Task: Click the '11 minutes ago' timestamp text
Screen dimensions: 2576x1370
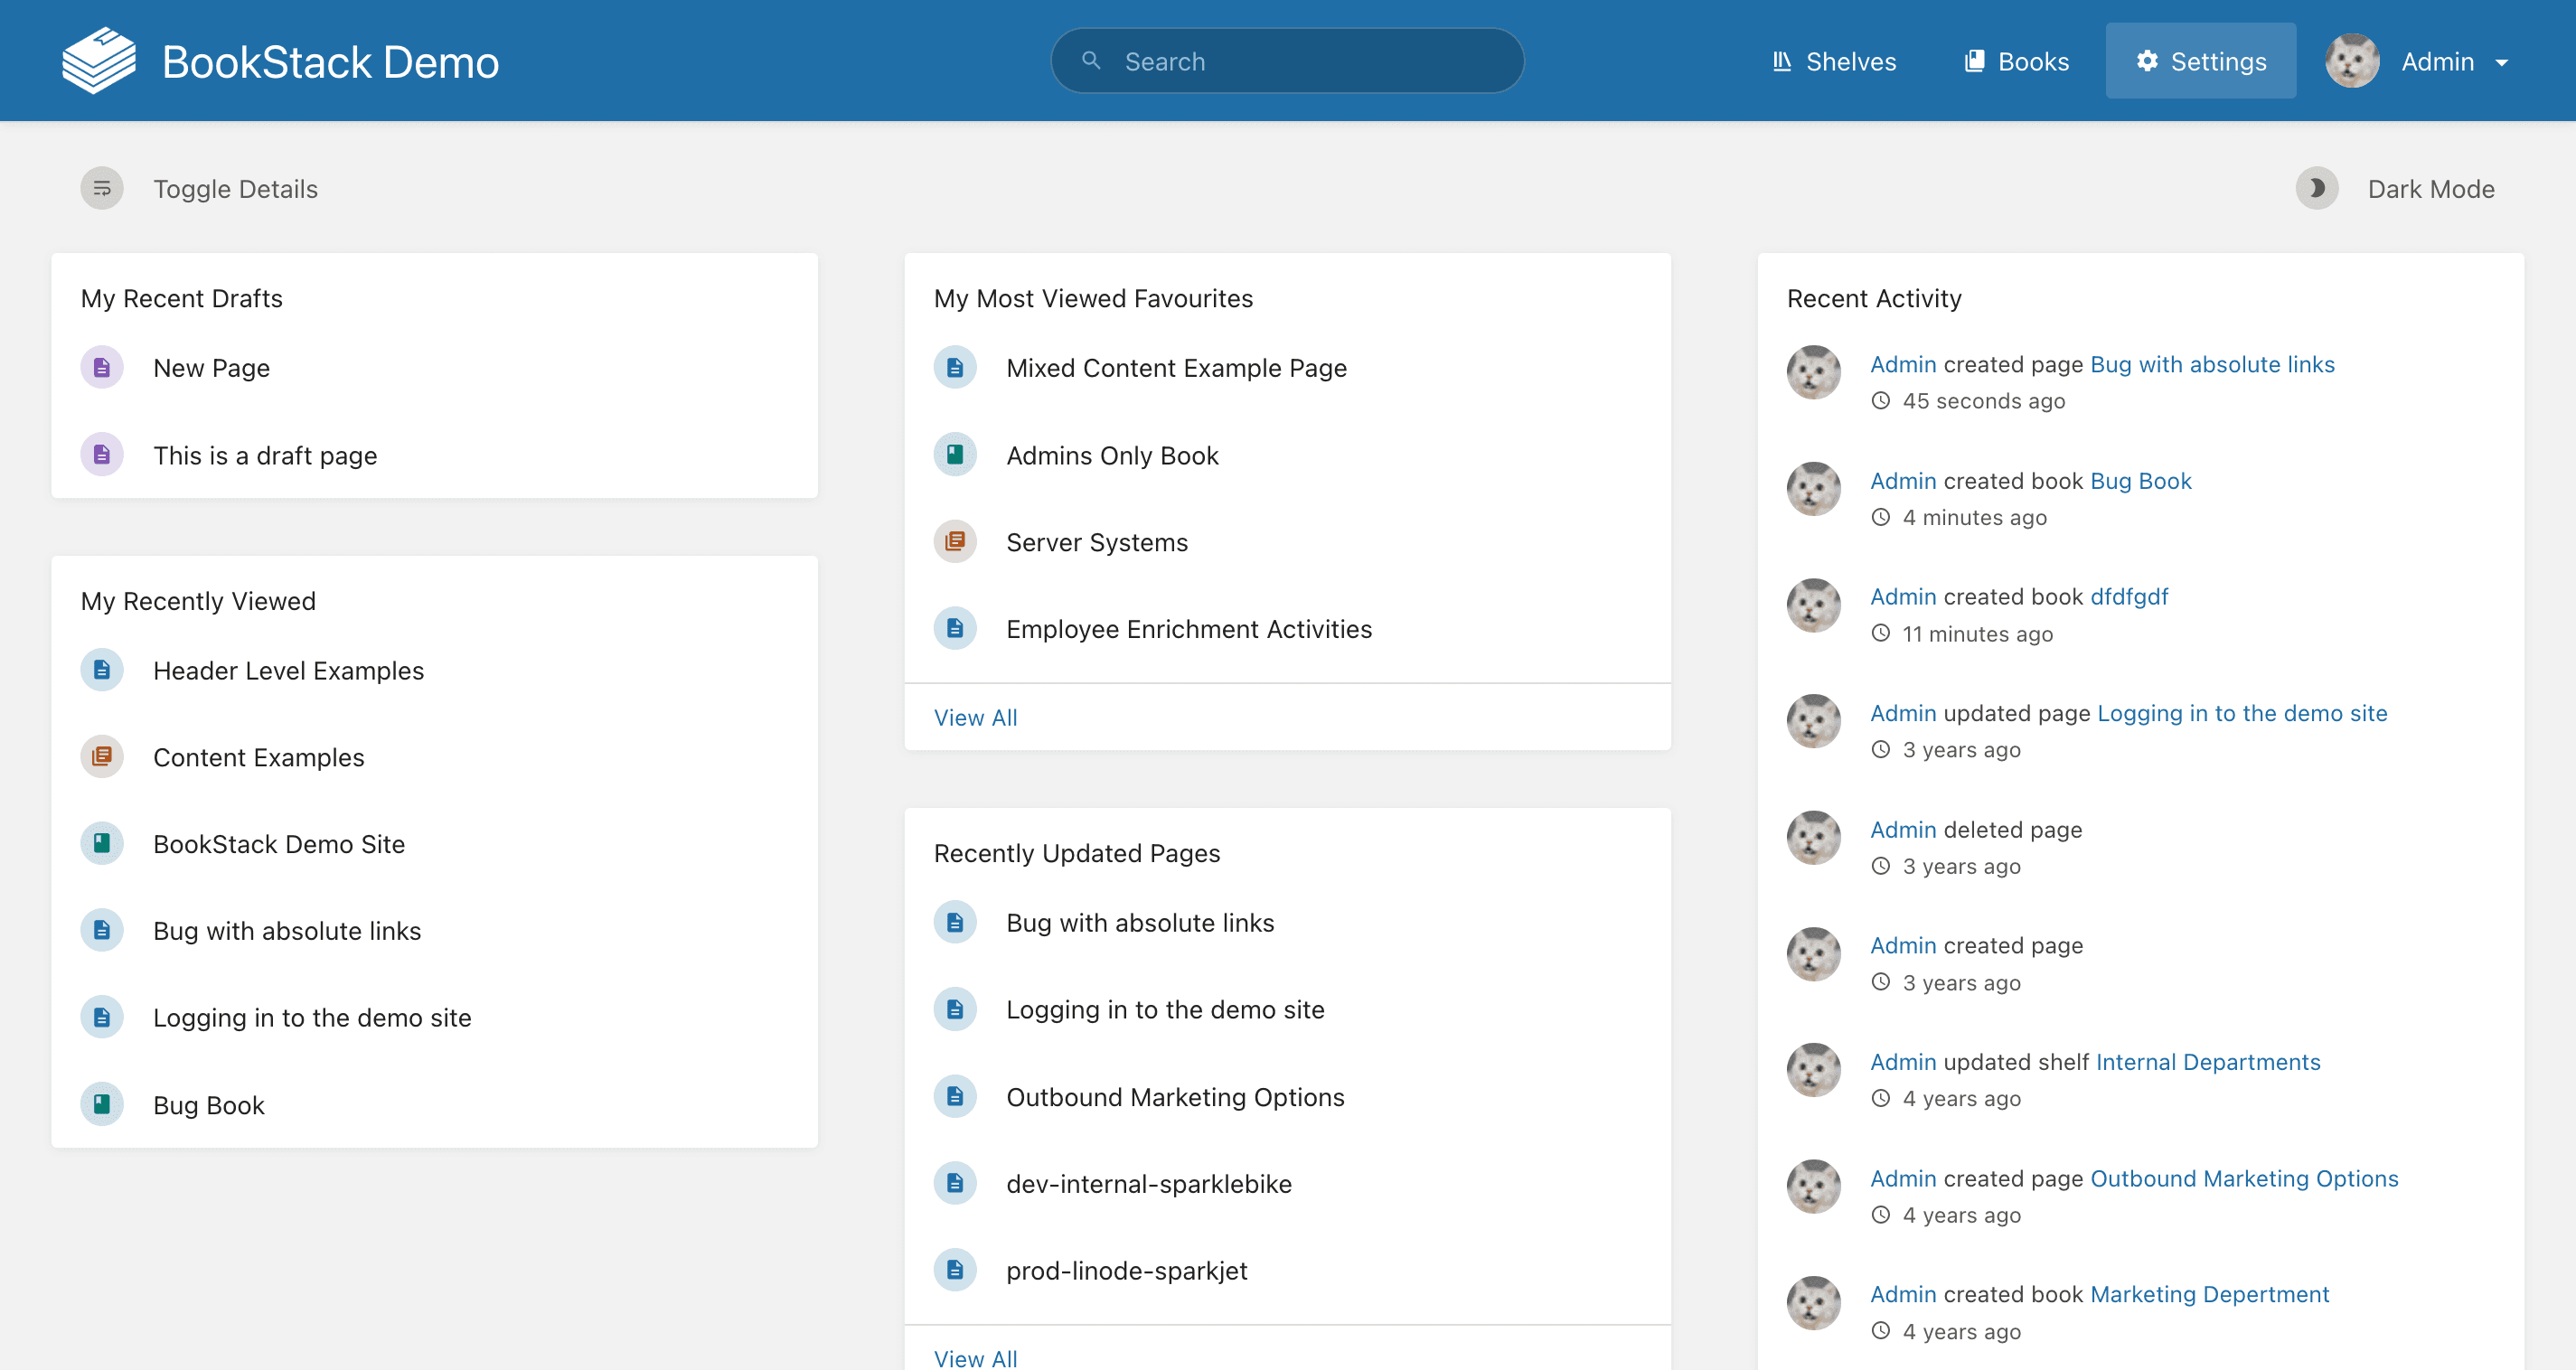Action: 1977,634
